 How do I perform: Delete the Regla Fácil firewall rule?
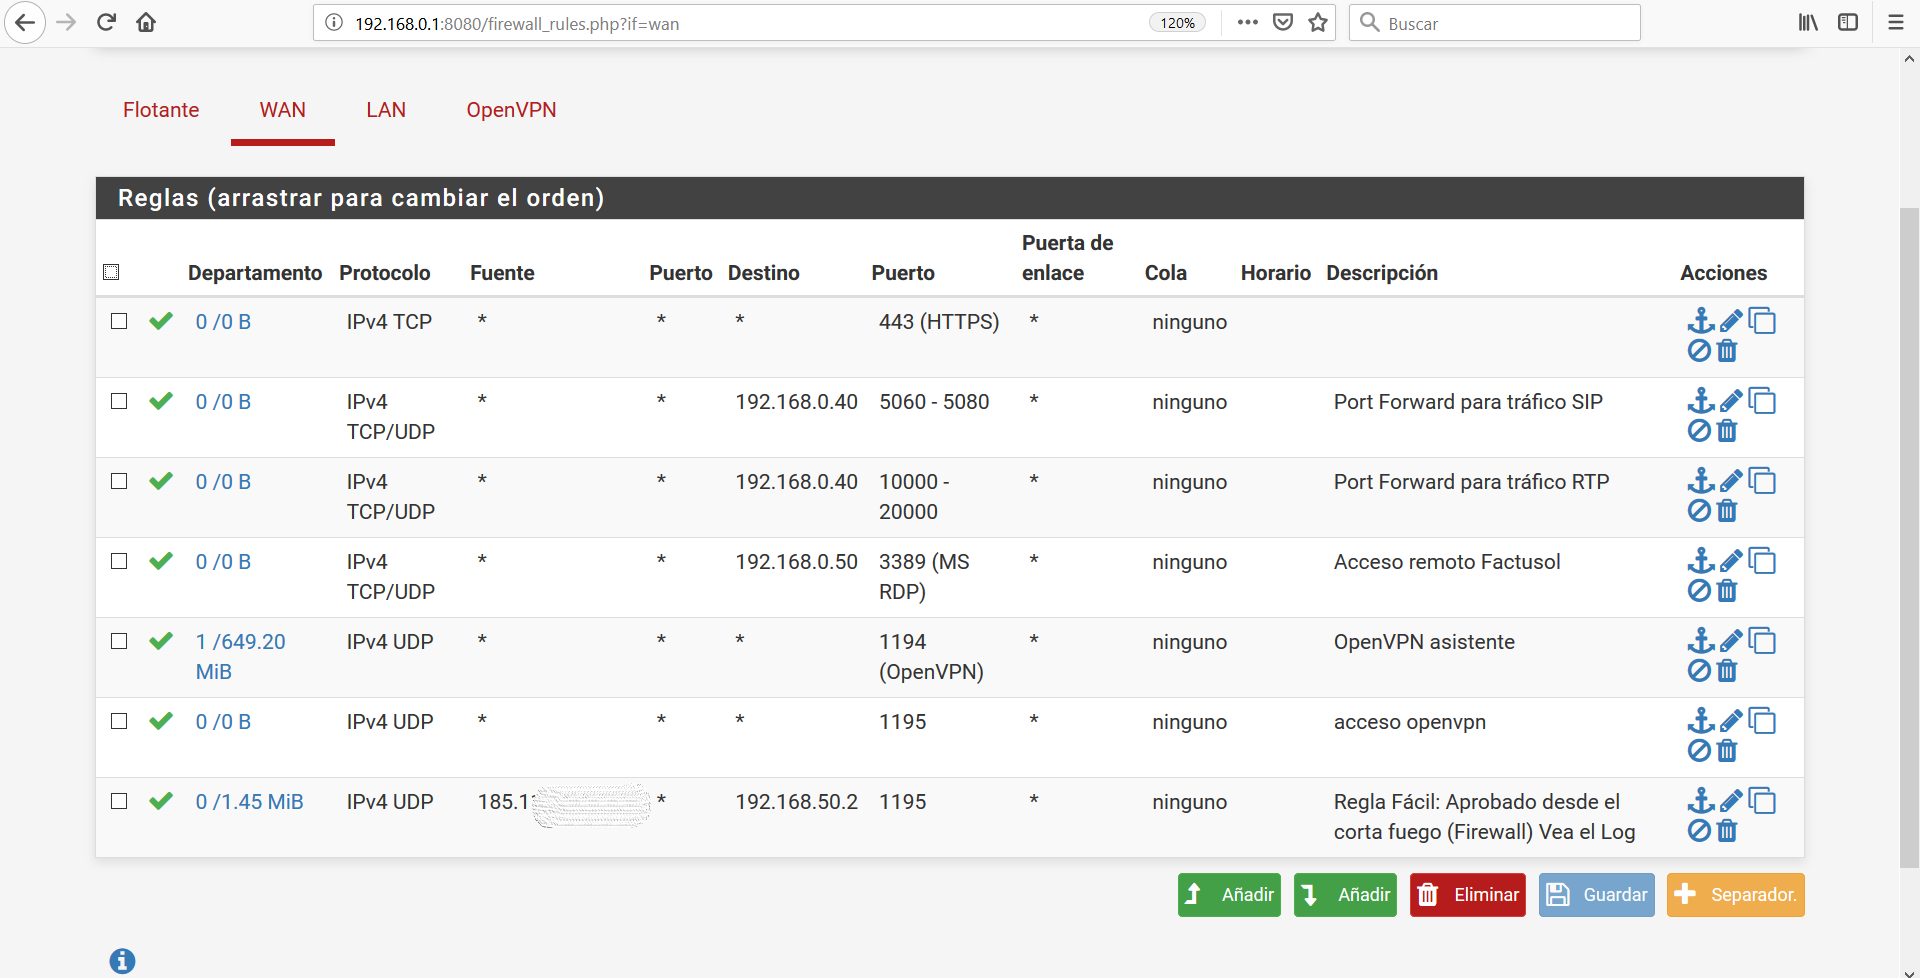point(1727,831)
